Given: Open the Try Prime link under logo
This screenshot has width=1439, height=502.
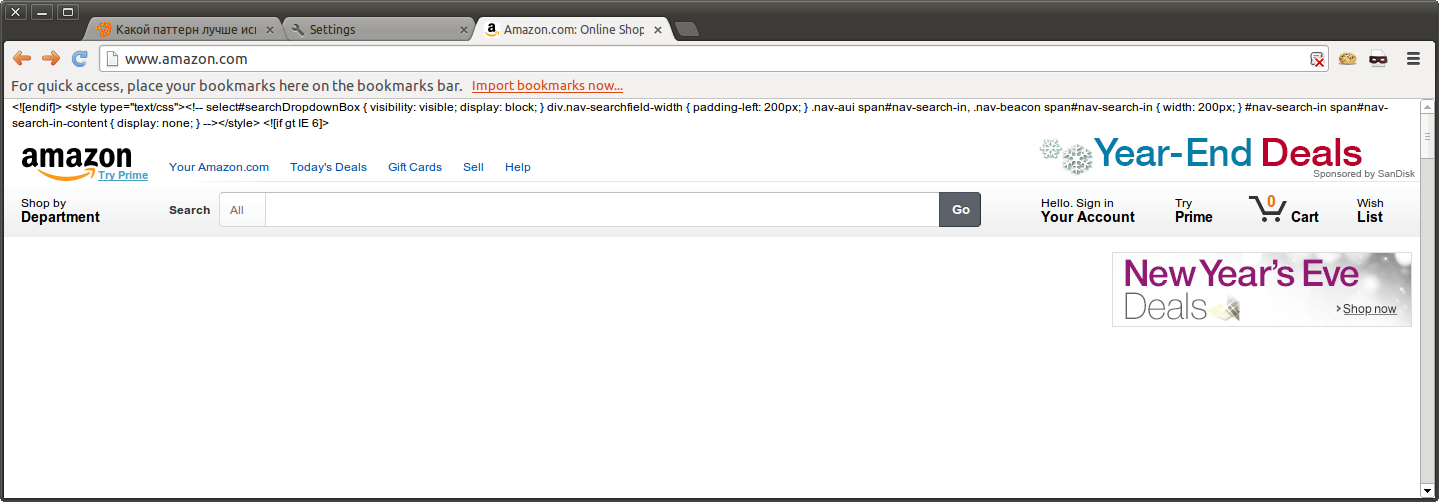Looking at the screenshot, I should click(123, 175).
